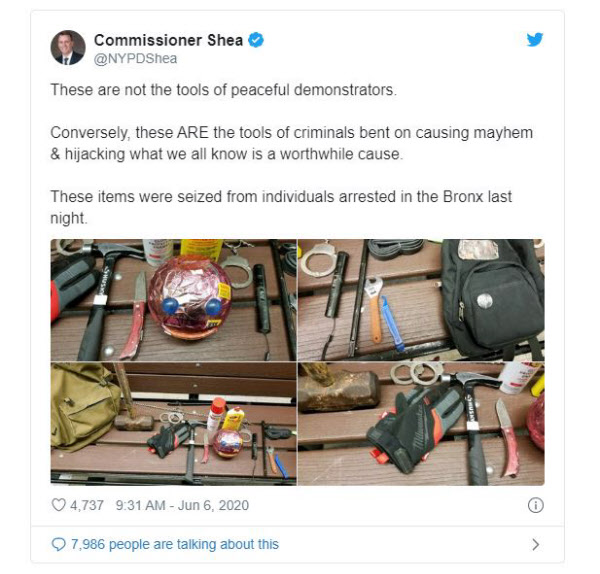
Task: Open the 9:31 AM - Jun 6, 2020 timestamp
Action: point(182,505)
